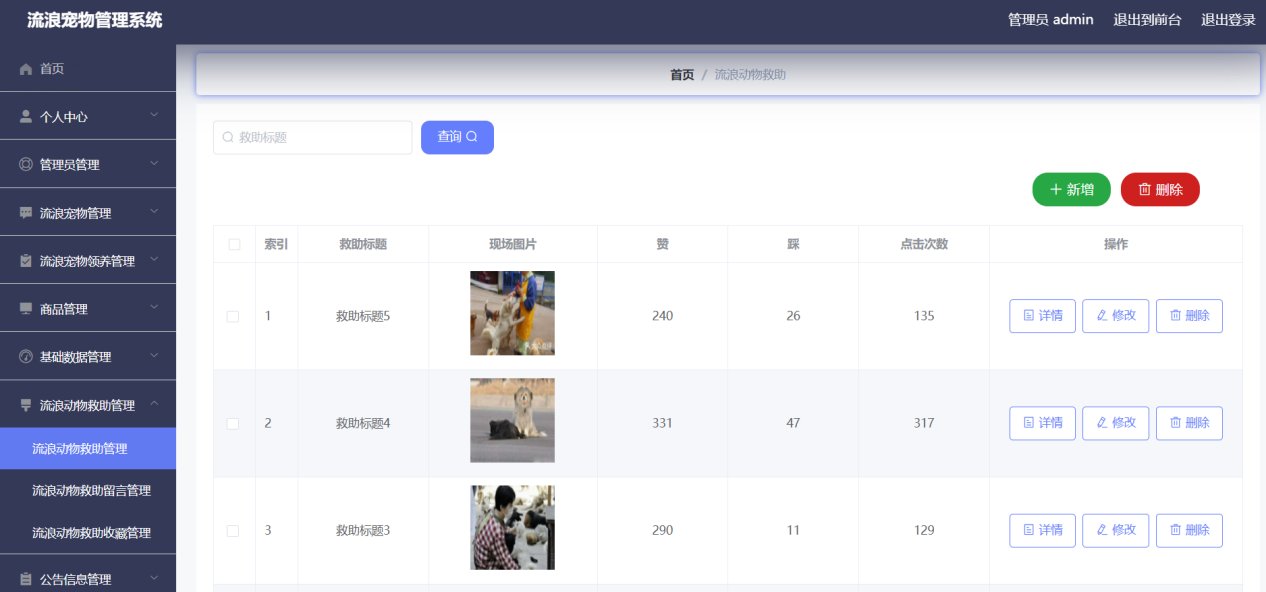Check the select-all checkbox in the table header
Screen dimensions: 1266x592
[233, 243]
